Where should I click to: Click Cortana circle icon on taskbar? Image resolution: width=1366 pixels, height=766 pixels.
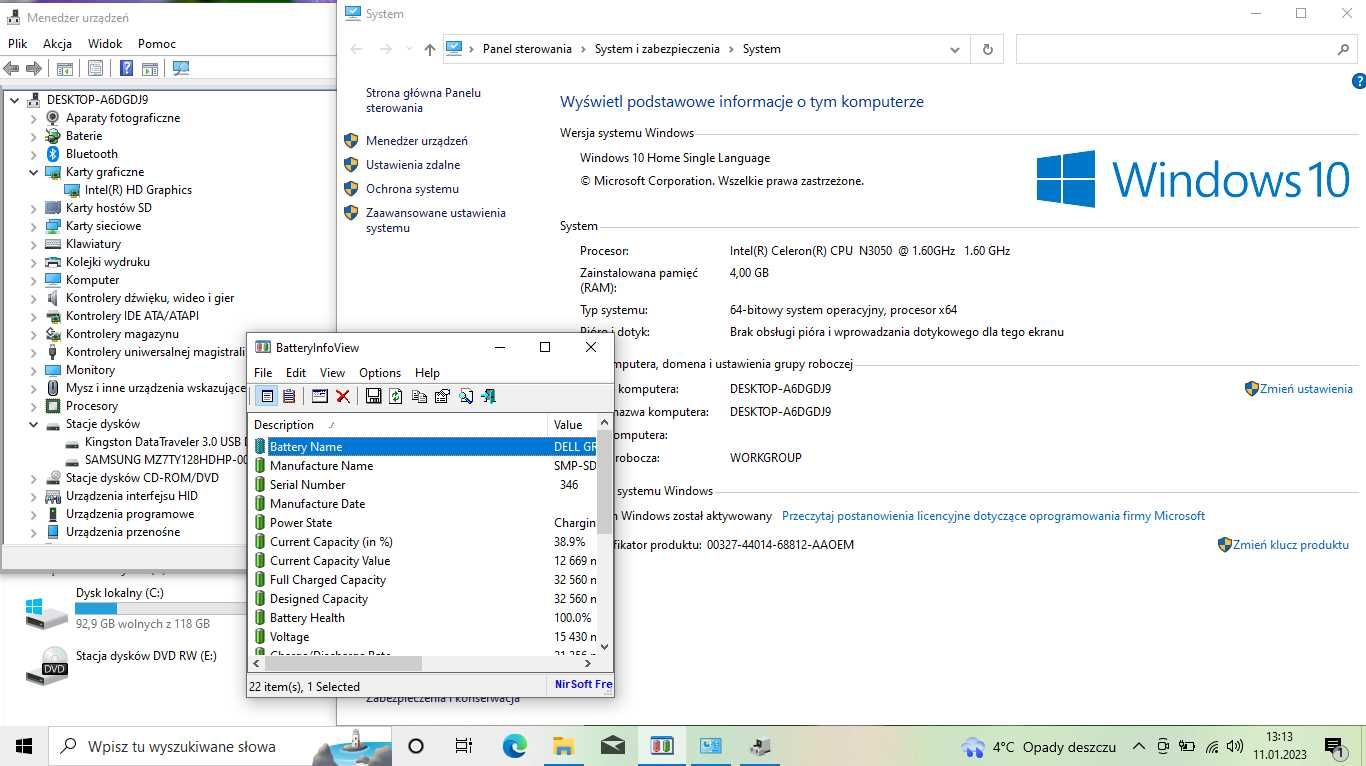tap(416, 746)
